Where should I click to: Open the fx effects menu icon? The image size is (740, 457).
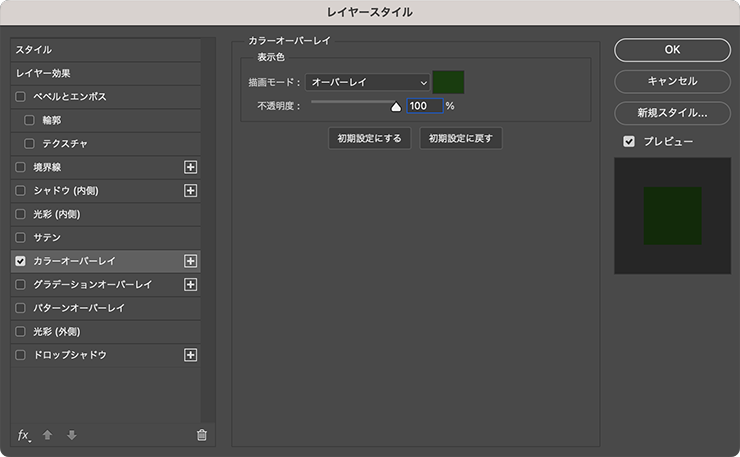click(24, 435)
